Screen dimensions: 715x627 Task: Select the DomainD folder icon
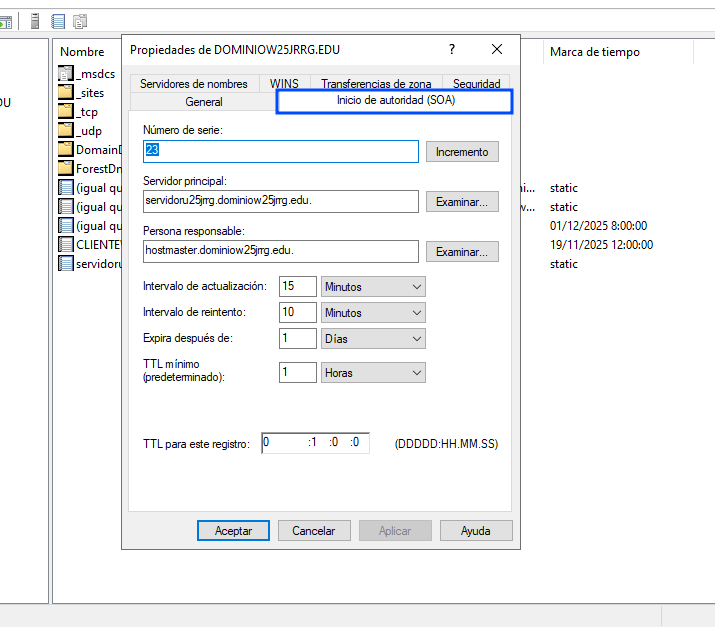[x=66, y=150]
